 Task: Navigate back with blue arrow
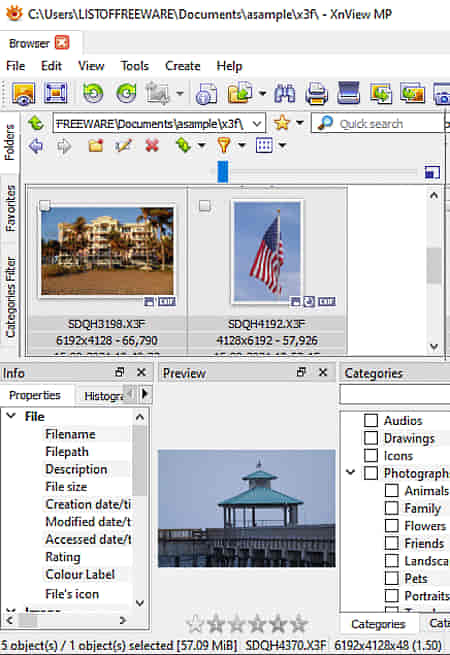click(x=36, y=146)
